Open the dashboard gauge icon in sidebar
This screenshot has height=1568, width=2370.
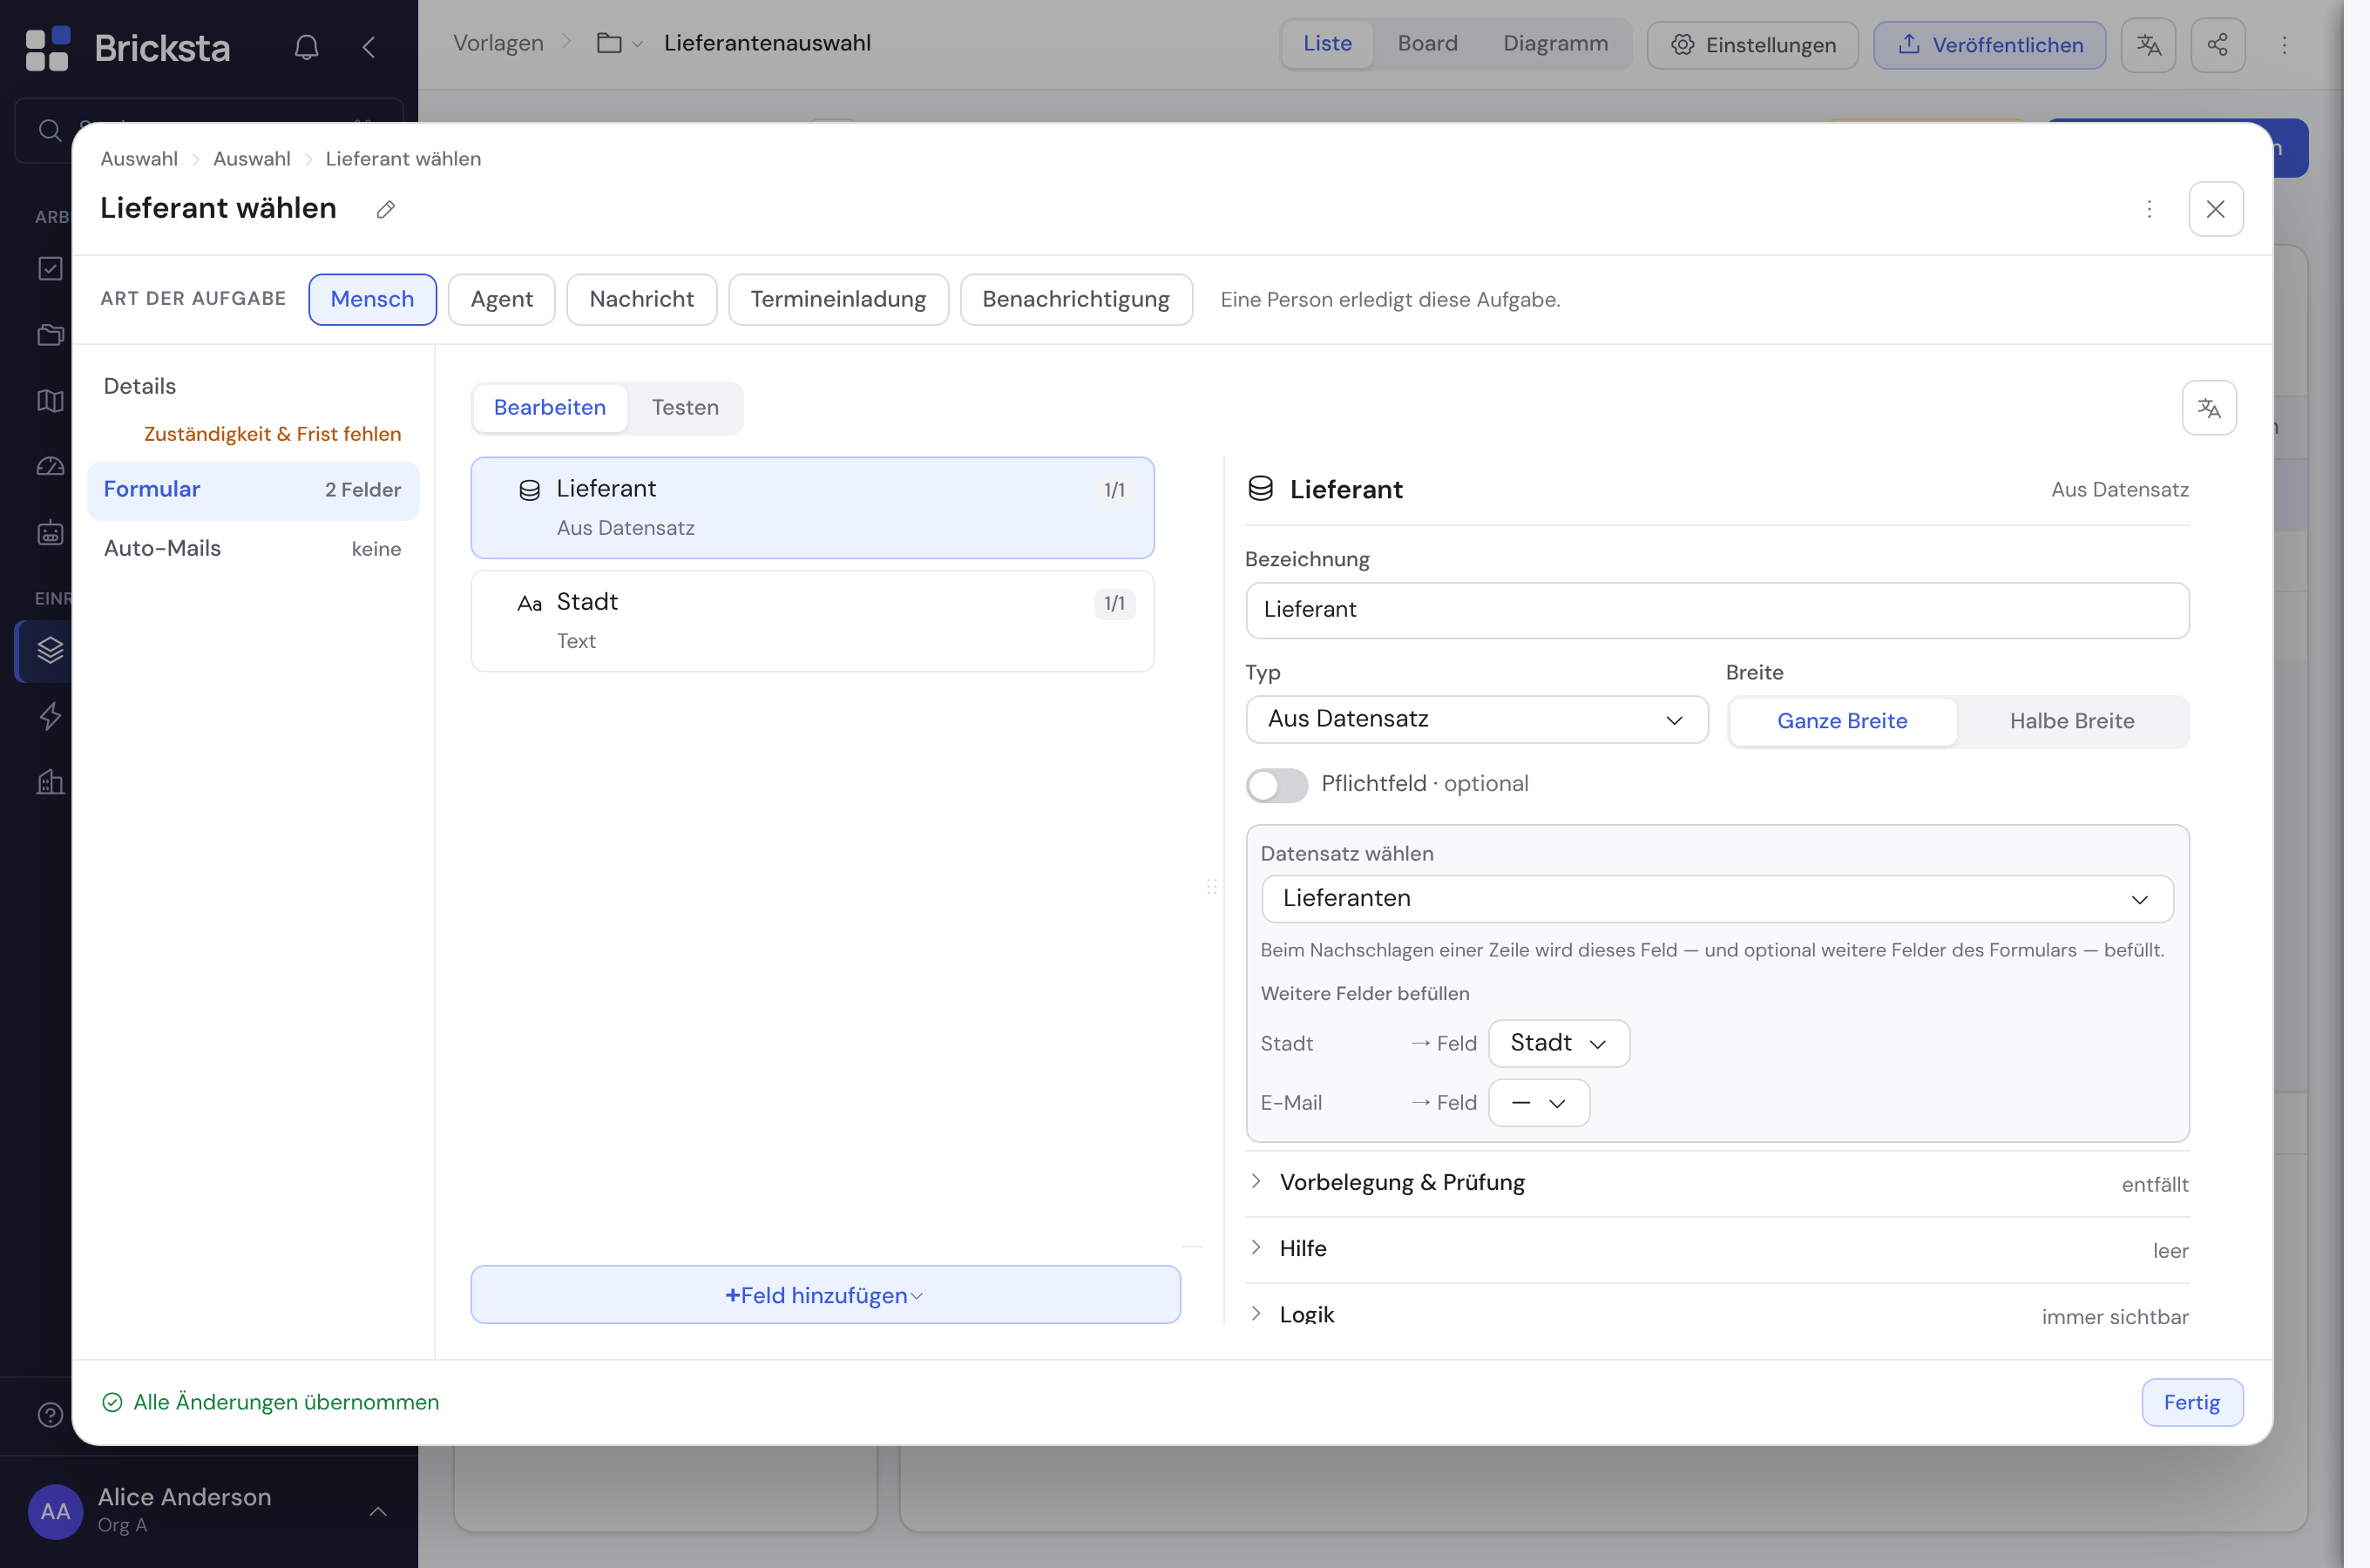point(50,466)
